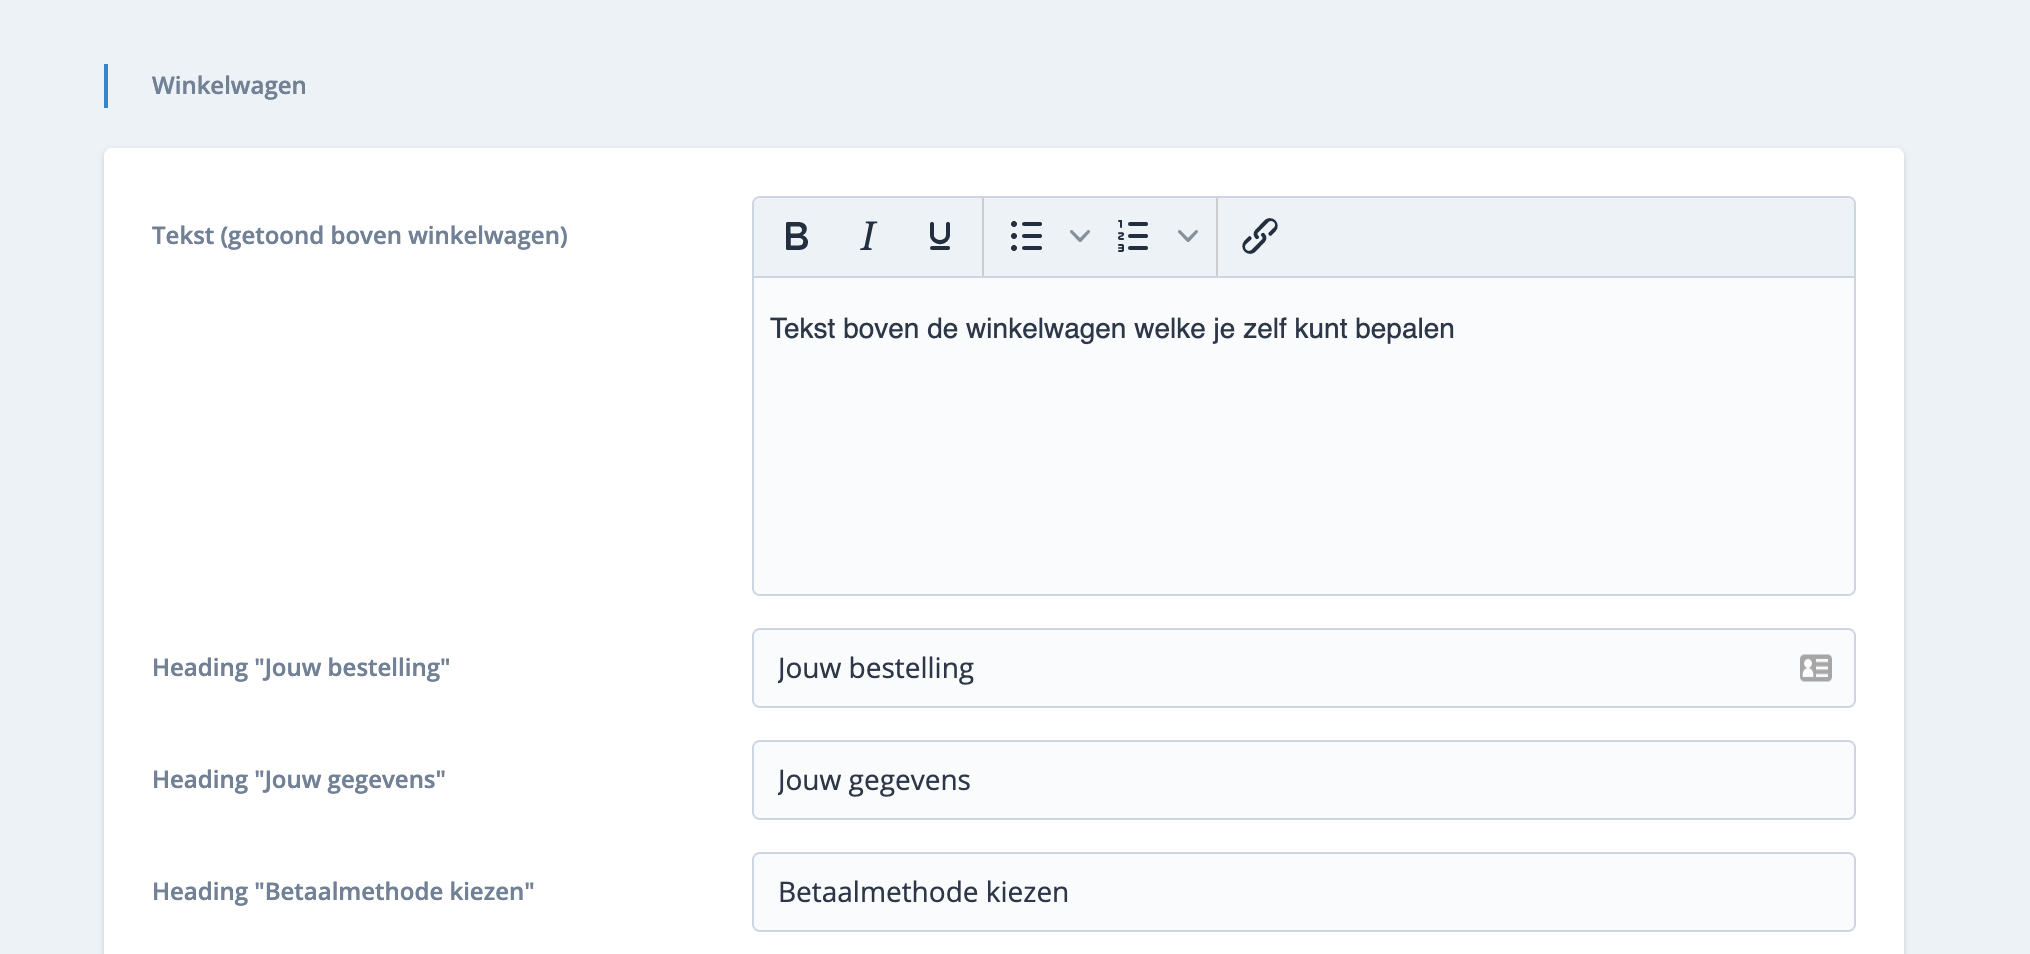Enable underline formatting in the toolbar
Image resolution: width=2030 pixels, height=954 pixels.
pyautogui.click(x=939, y=237)
